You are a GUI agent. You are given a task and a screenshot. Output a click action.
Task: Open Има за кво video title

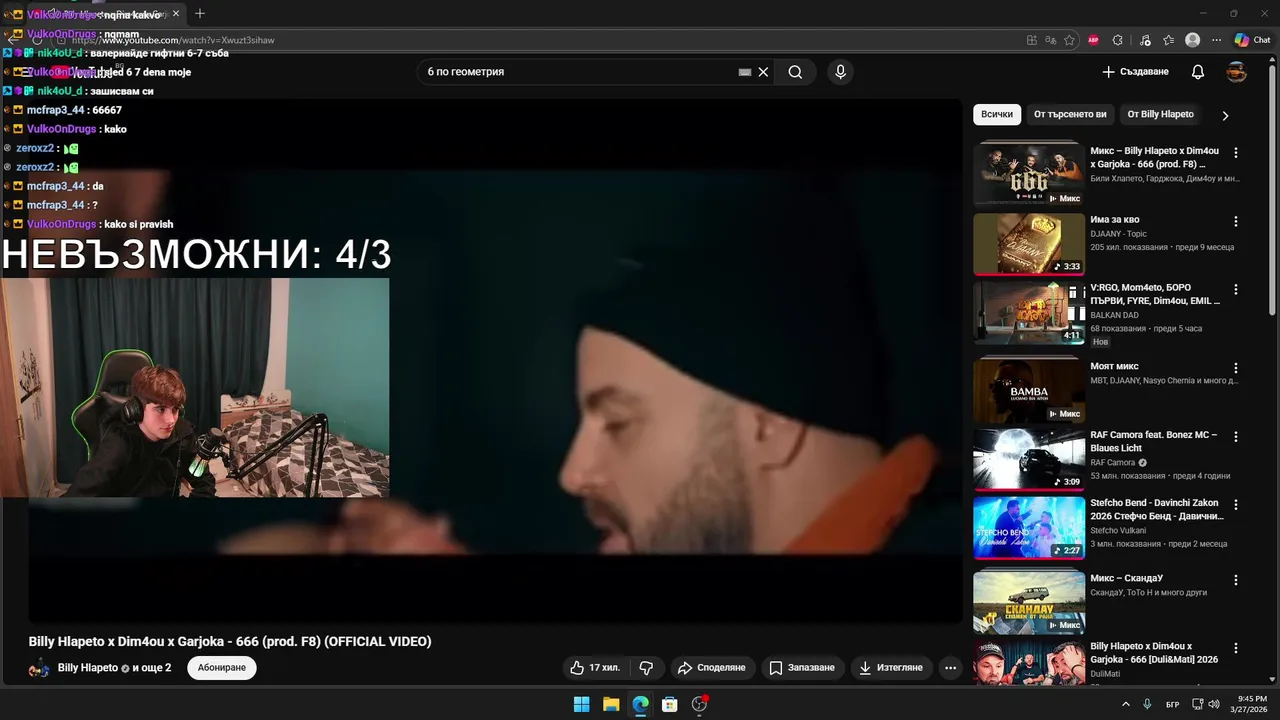click(1114, 220)
